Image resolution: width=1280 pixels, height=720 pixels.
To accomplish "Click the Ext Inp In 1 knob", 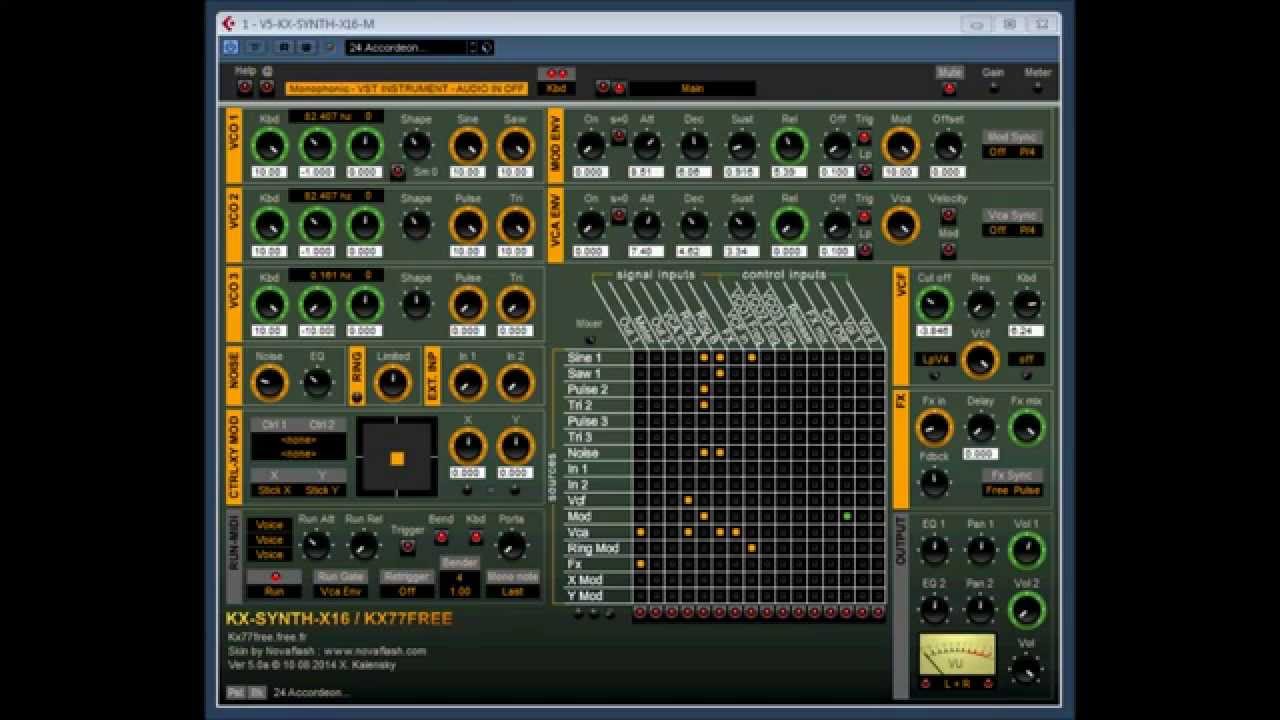I will [468, 382].
